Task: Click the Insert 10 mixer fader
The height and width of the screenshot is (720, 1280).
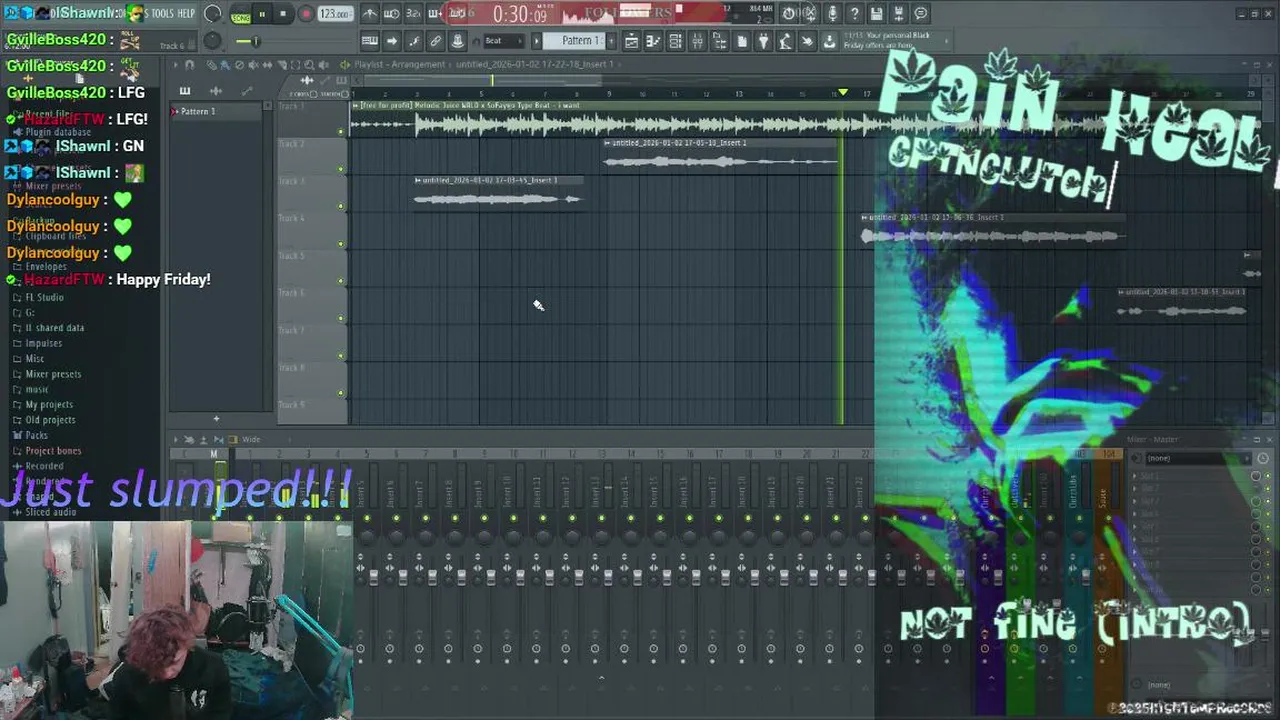Action: [x=520, y=579]
